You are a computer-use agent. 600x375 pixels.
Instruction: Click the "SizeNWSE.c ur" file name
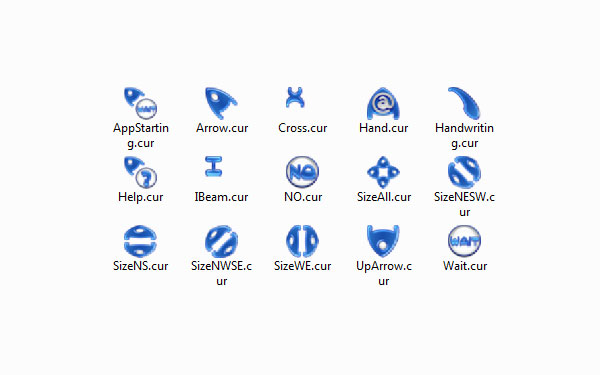tap(222, 273)
